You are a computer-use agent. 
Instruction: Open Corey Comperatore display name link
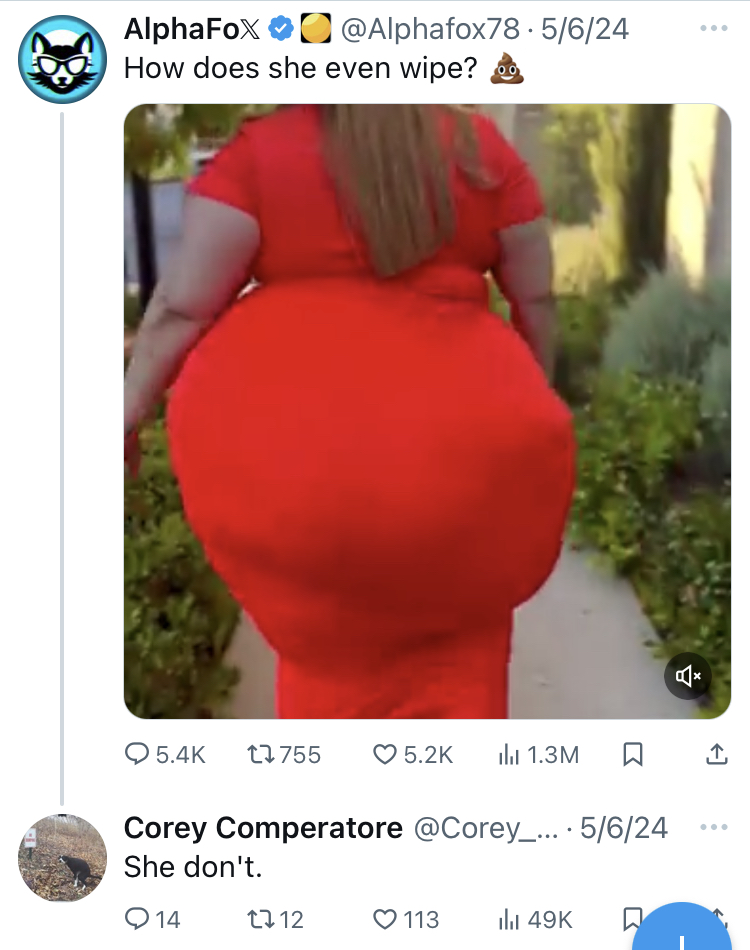(x=263, y=828)
